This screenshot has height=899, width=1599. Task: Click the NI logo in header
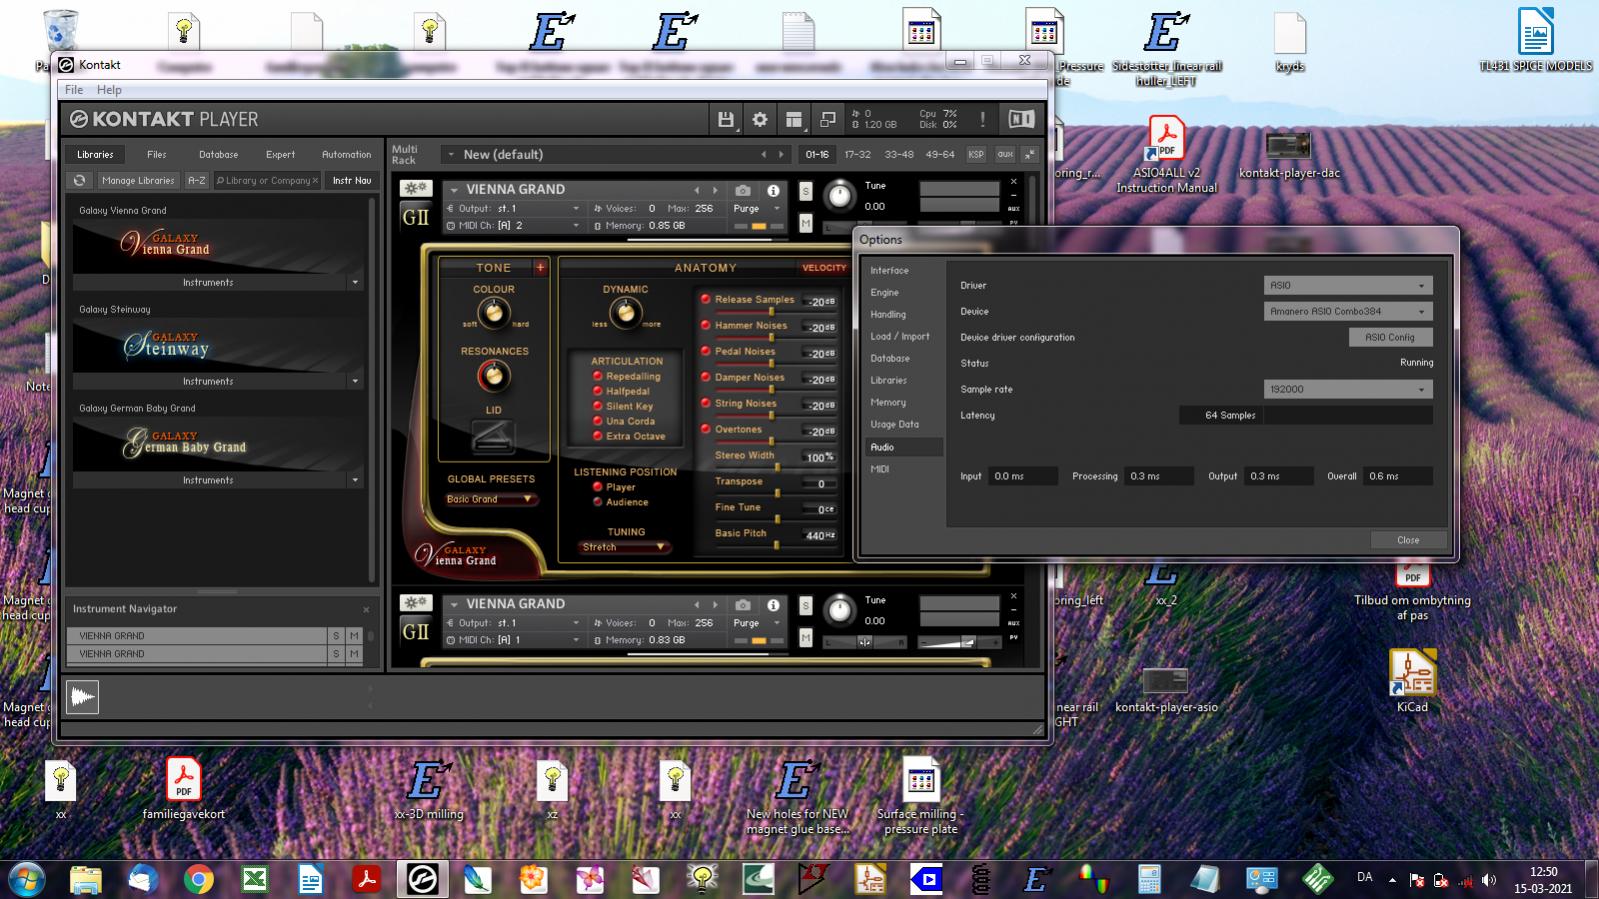(x=1021, y=119)
